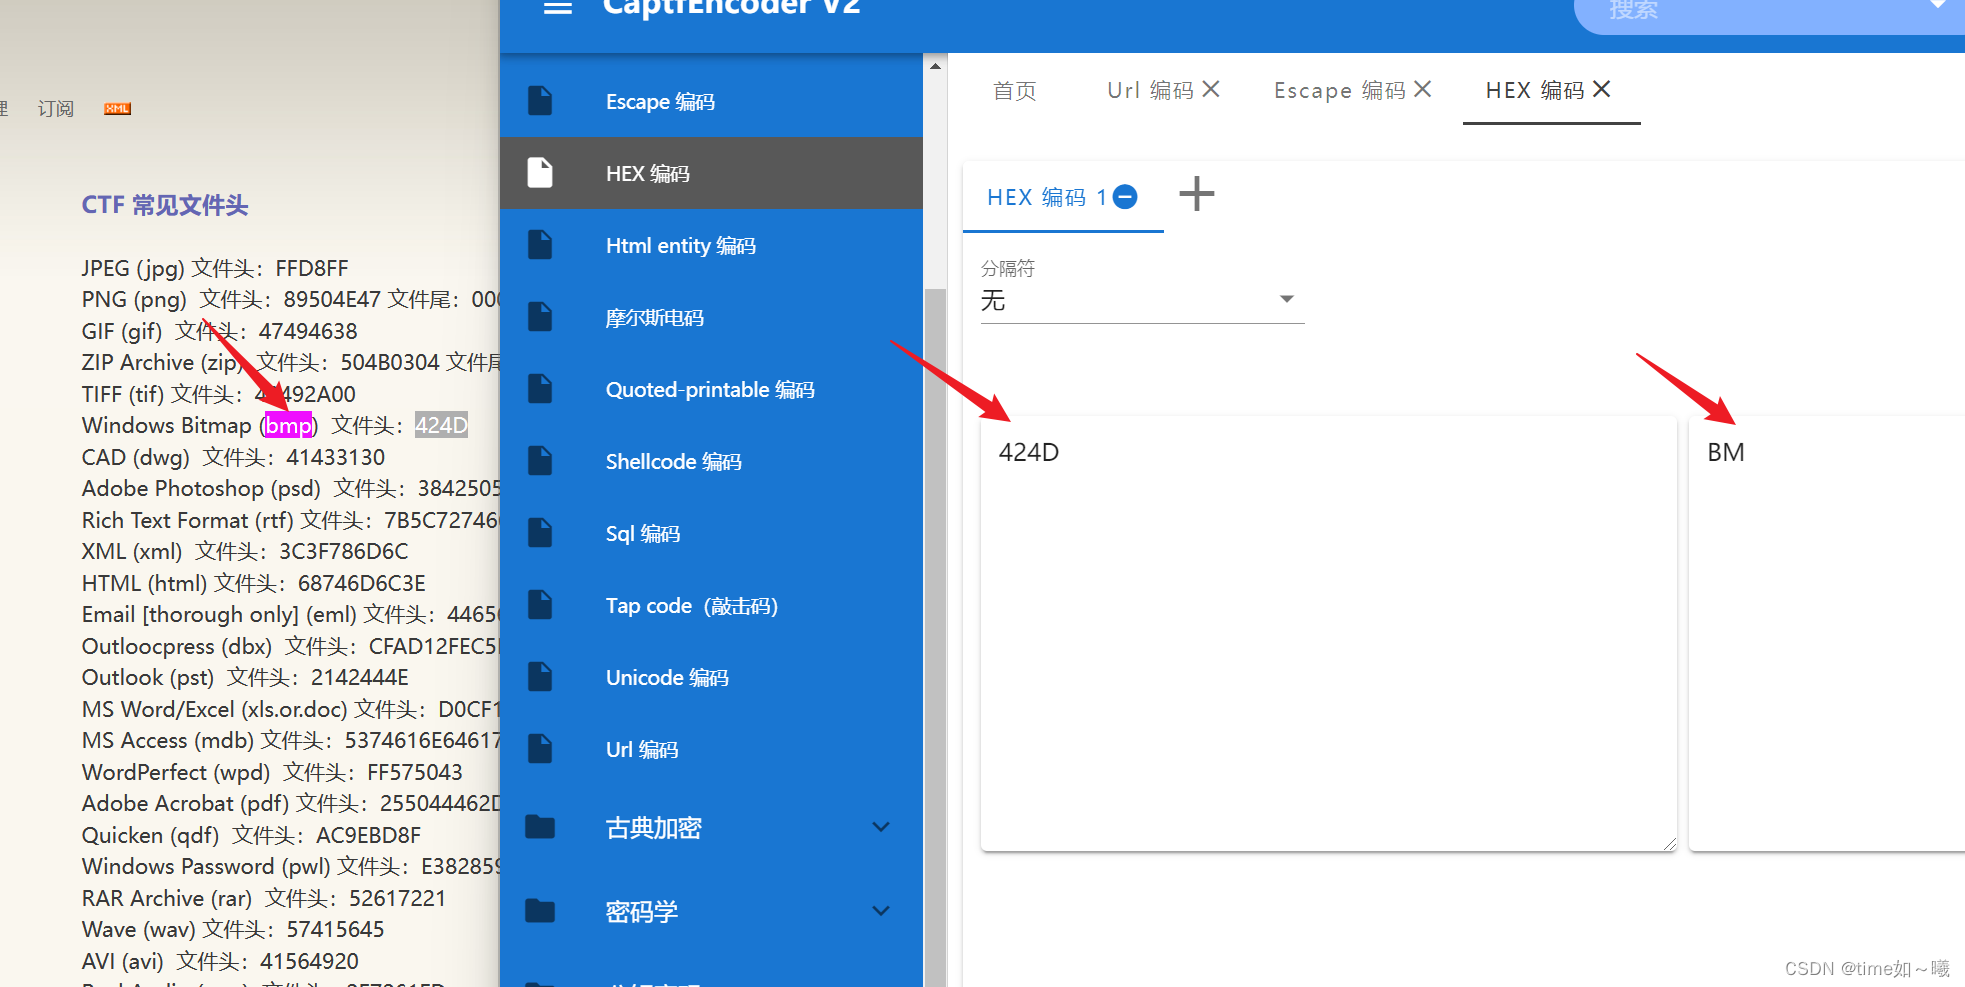Open 摩尔斯电码 in the sidebar
This screenshot has height=987, width=1965.
pos(711,317)
